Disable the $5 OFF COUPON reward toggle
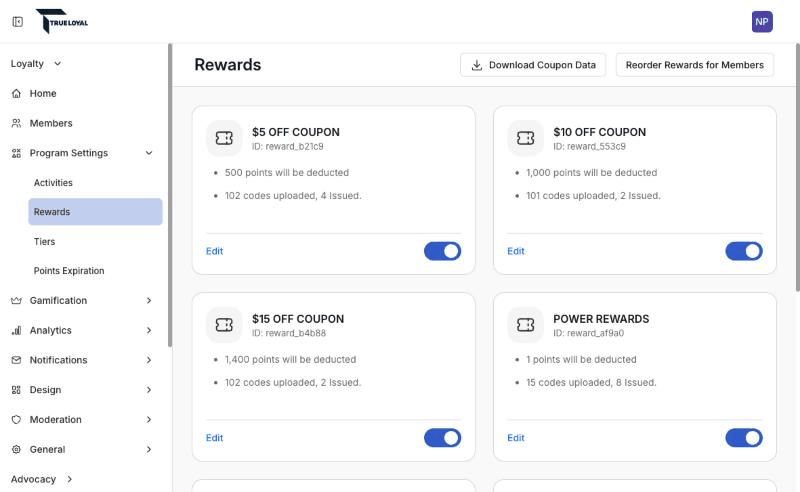800x492 pixels. [442, 251]
